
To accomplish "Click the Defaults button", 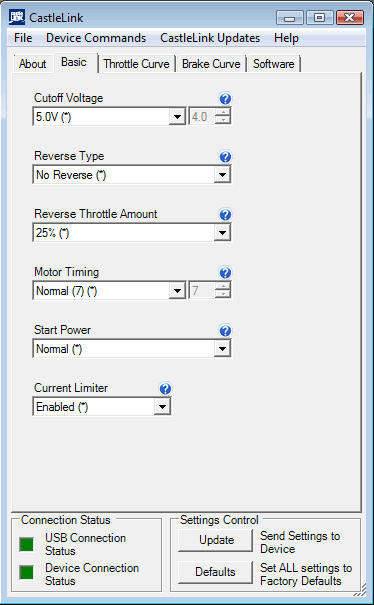I will [215, 572].
